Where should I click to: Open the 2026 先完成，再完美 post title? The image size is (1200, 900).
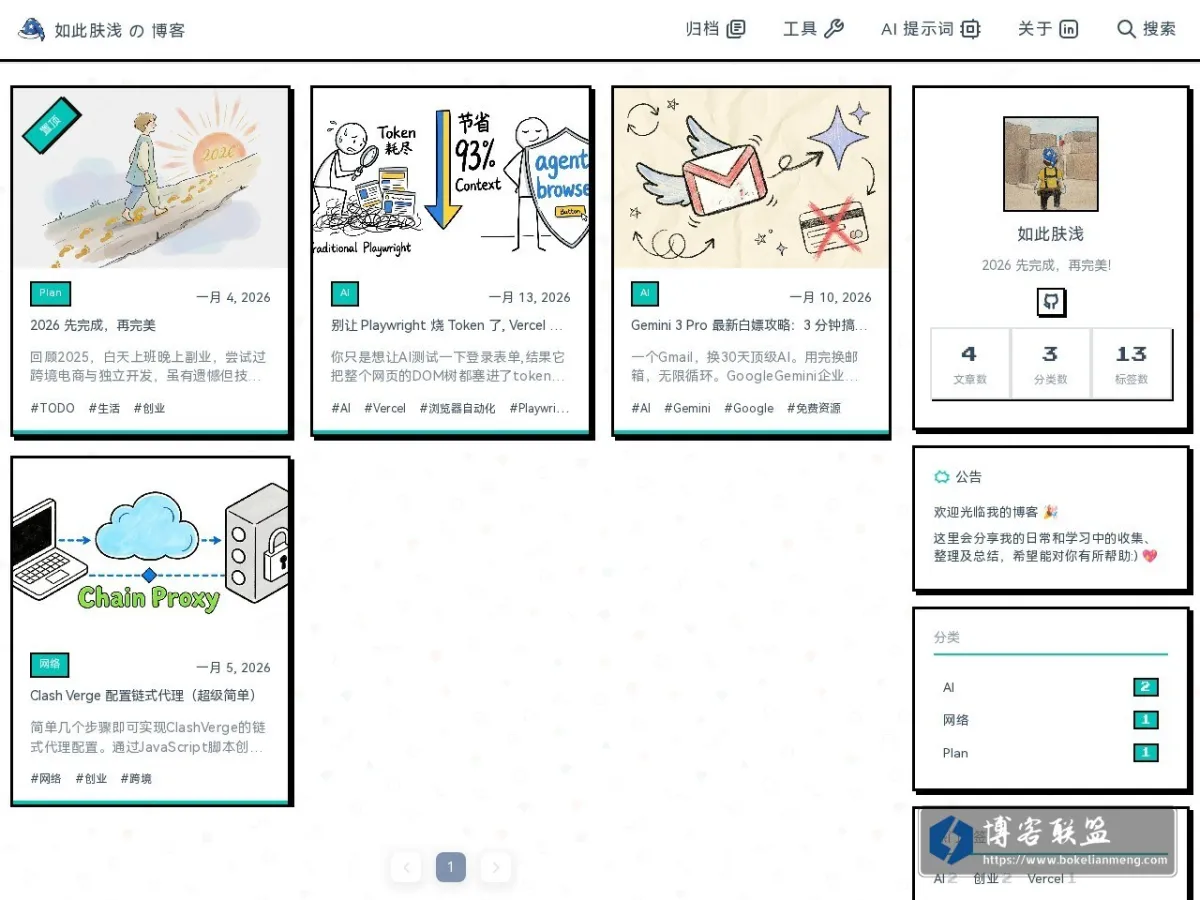[x=93, y=325]
